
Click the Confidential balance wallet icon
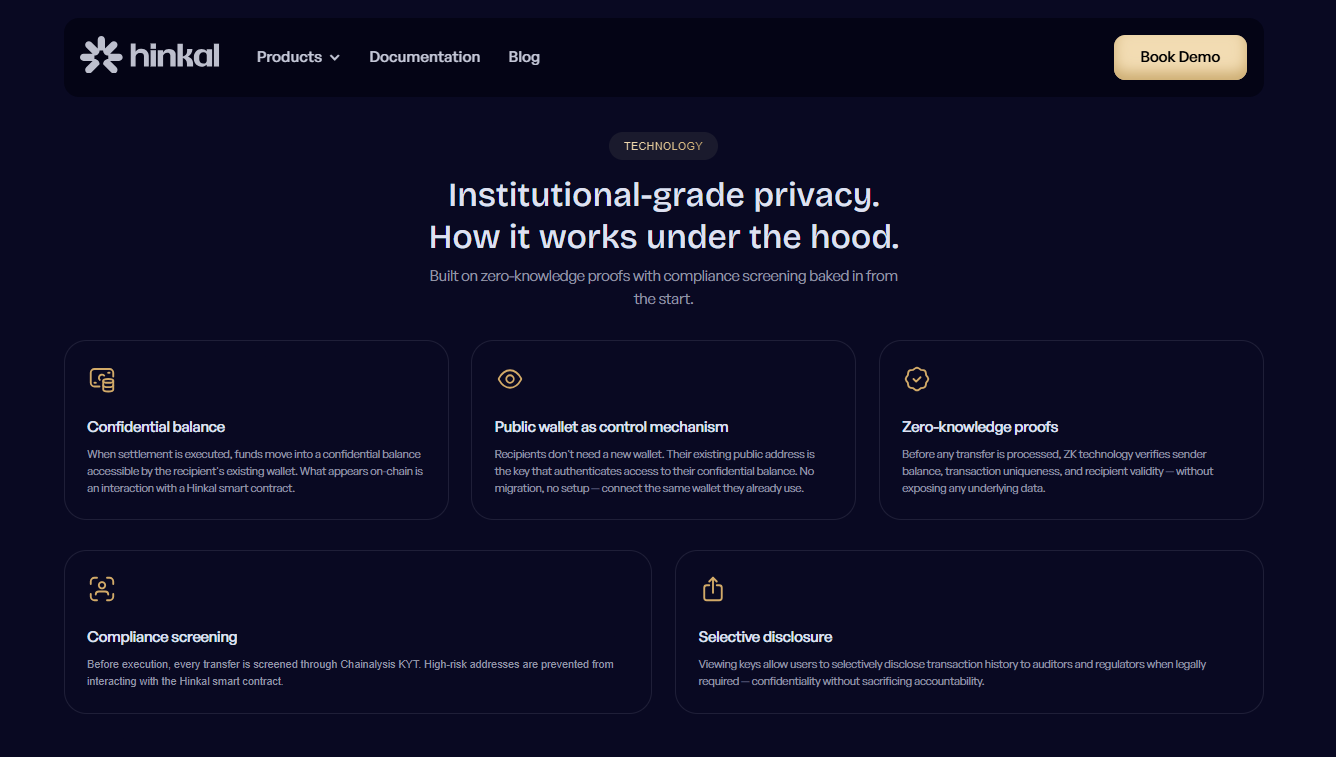[102, 379]
